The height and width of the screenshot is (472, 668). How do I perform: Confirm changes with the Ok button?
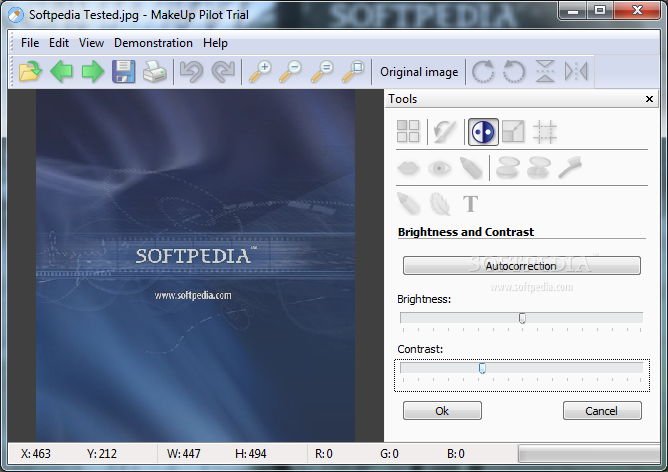click(442, 411)
